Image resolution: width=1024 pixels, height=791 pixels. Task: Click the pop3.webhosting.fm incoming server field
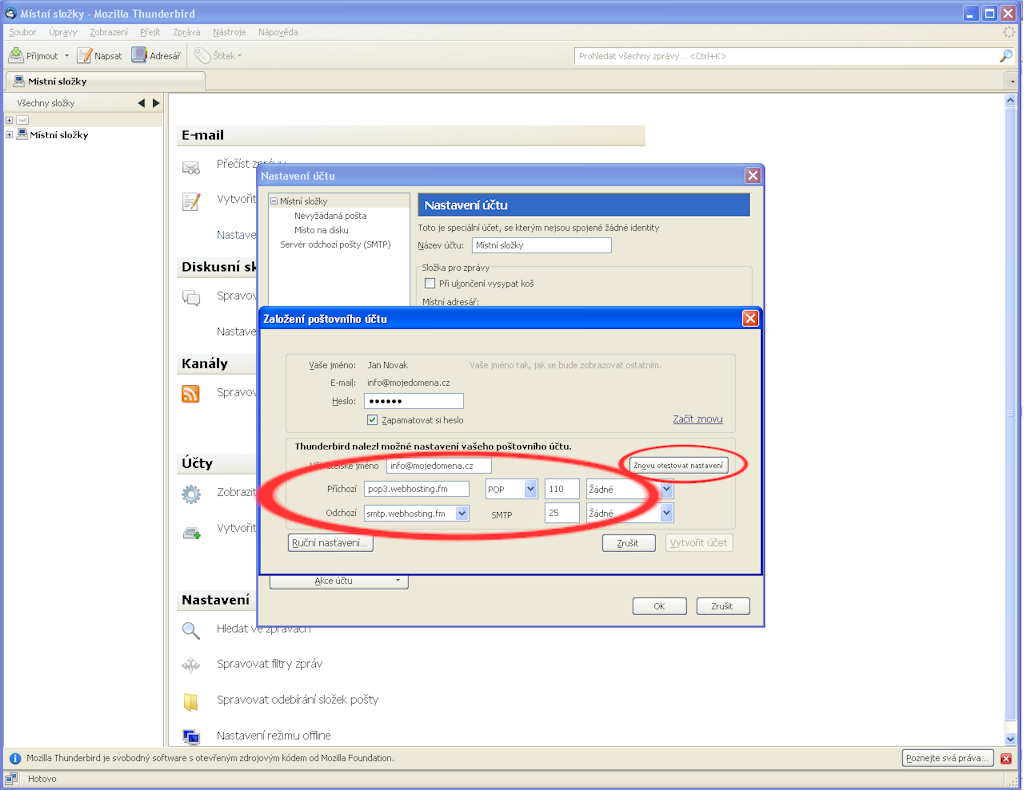[x=417, y=489]
